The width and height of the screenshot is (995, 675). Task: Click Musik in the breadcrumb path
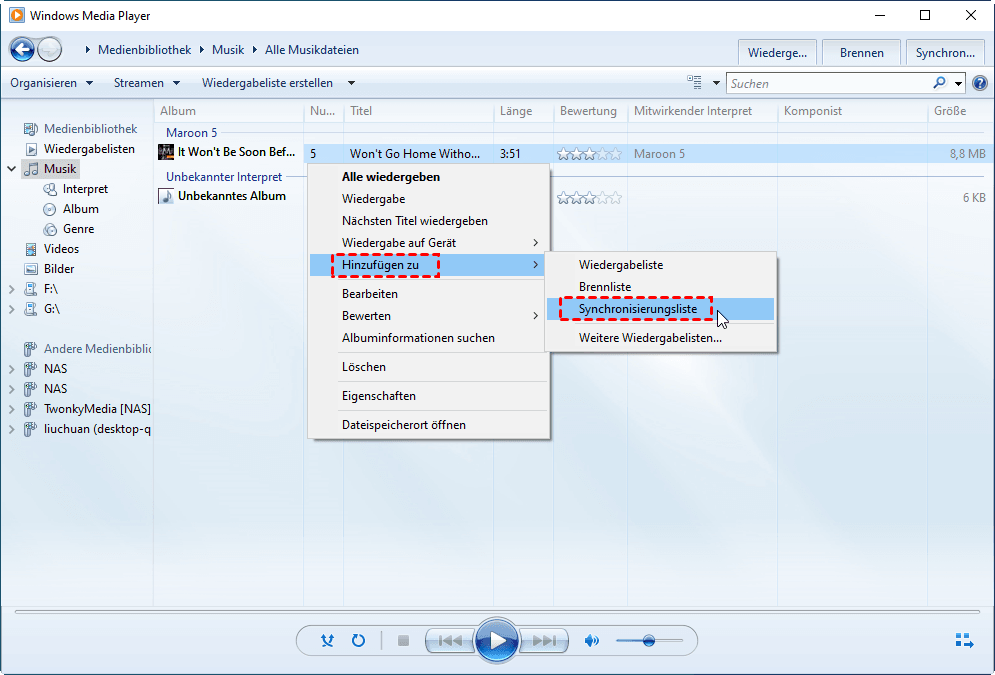pos(228,49)
